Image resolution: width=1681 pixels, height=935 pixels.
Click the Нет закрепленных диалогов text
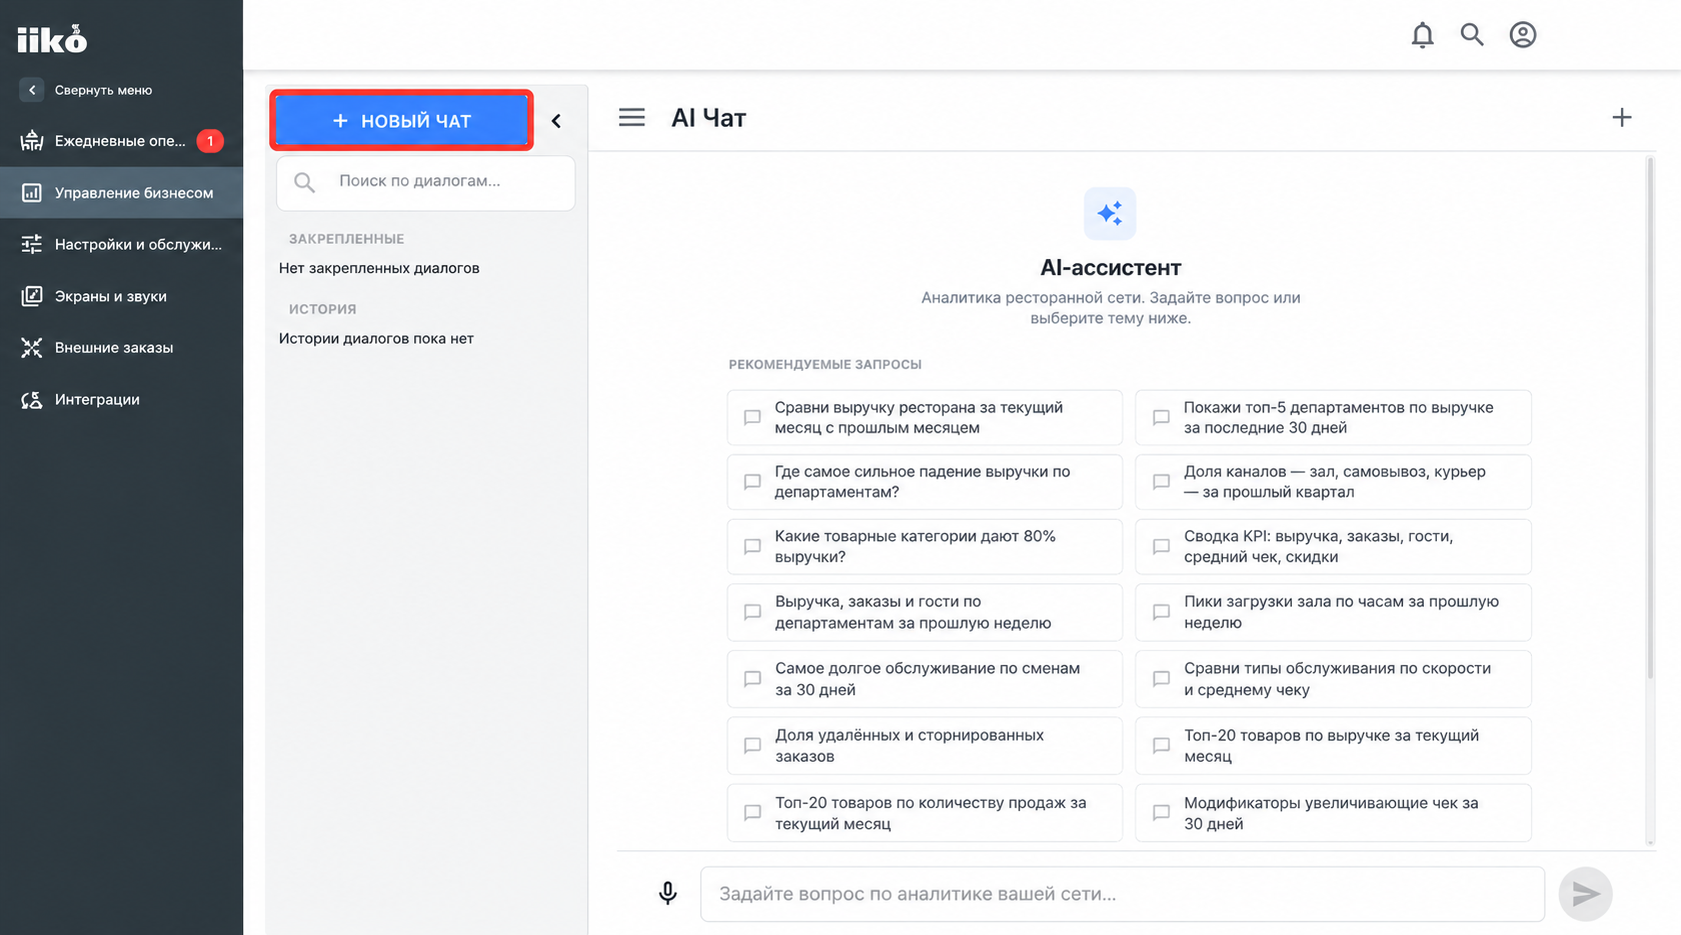click(379, 268)
